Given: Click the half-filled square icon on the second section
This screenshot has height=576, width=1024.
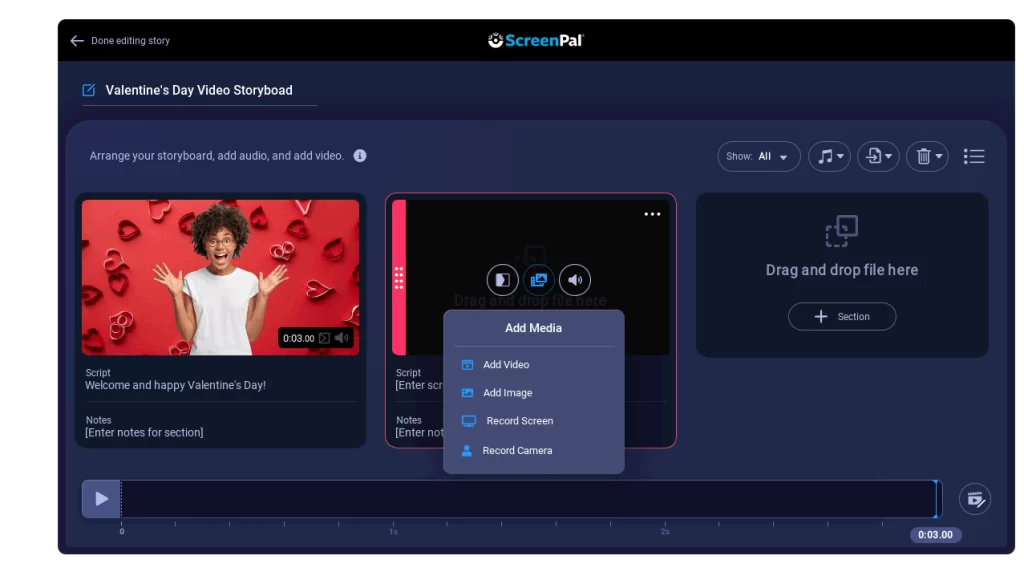Looking at the screenshot, I should pyautogui.click(x=502, y=280).
